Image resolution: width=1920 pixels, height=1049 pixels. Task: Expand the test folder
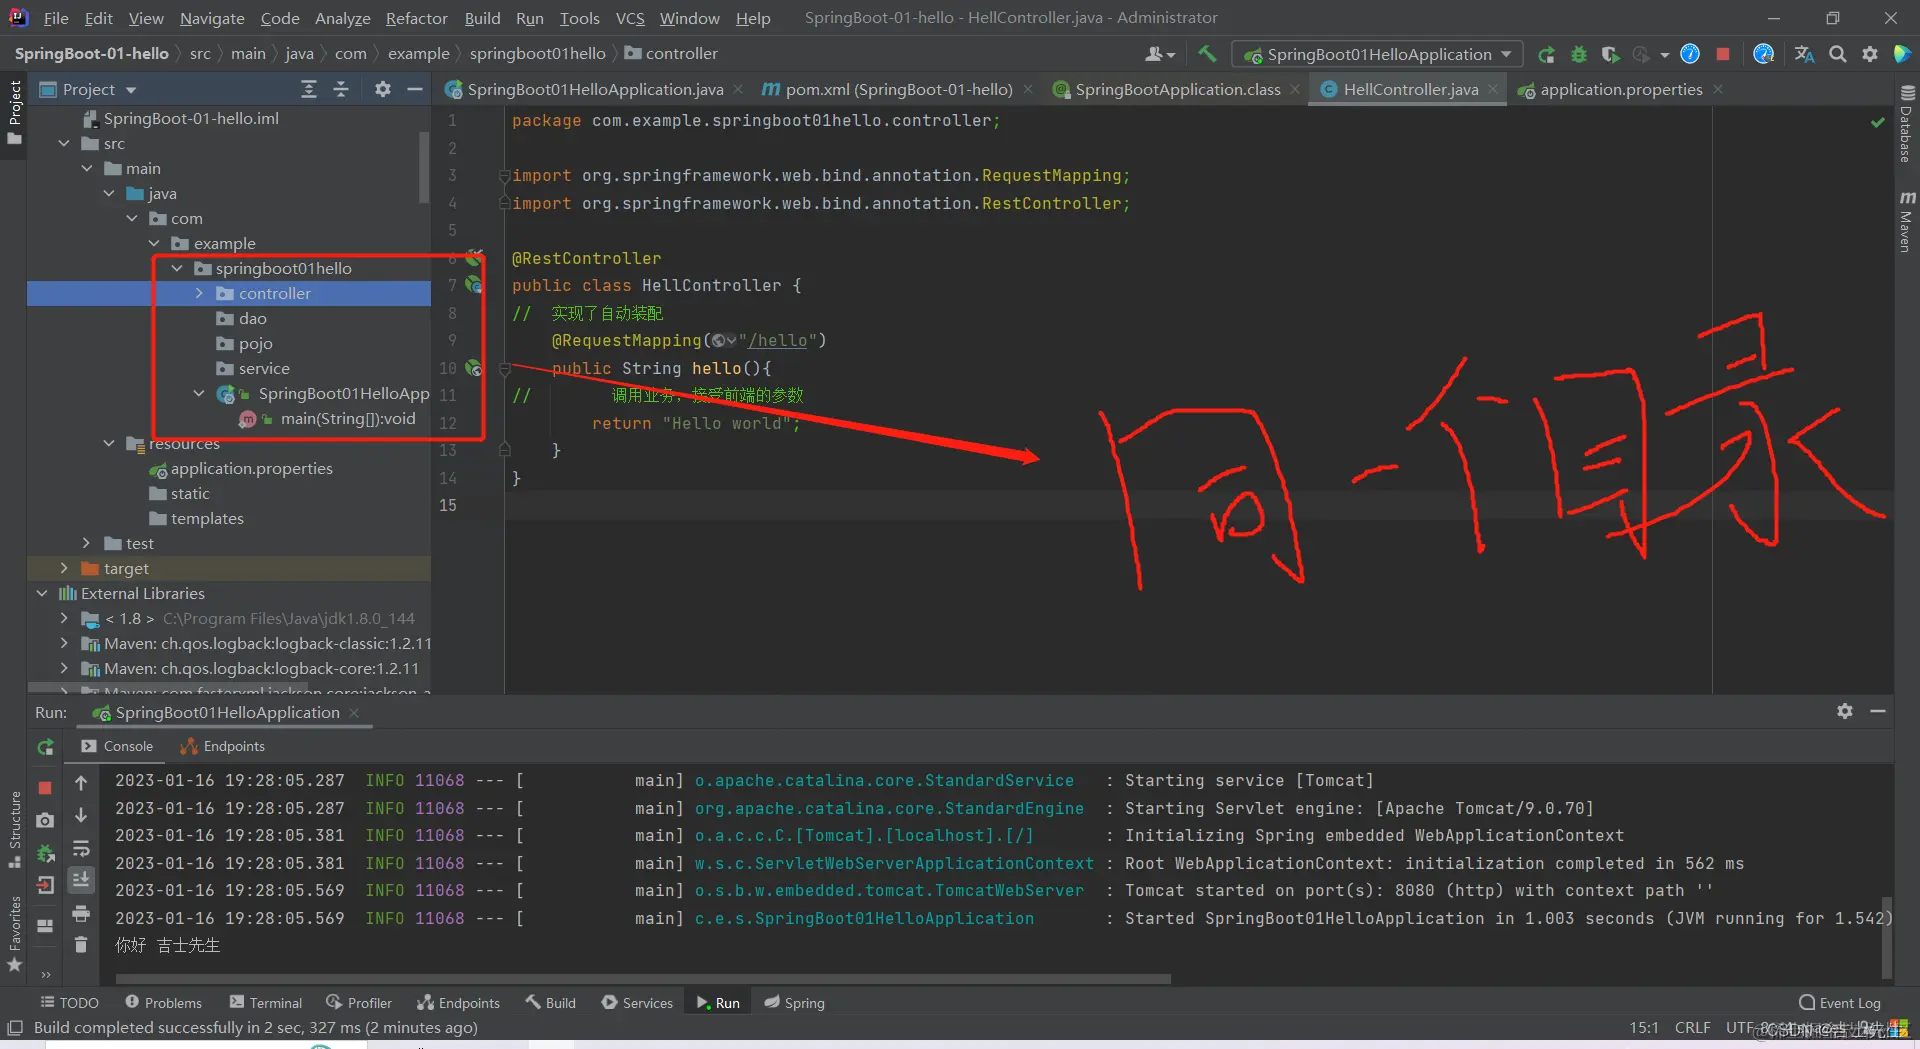(x=87, y=544)
